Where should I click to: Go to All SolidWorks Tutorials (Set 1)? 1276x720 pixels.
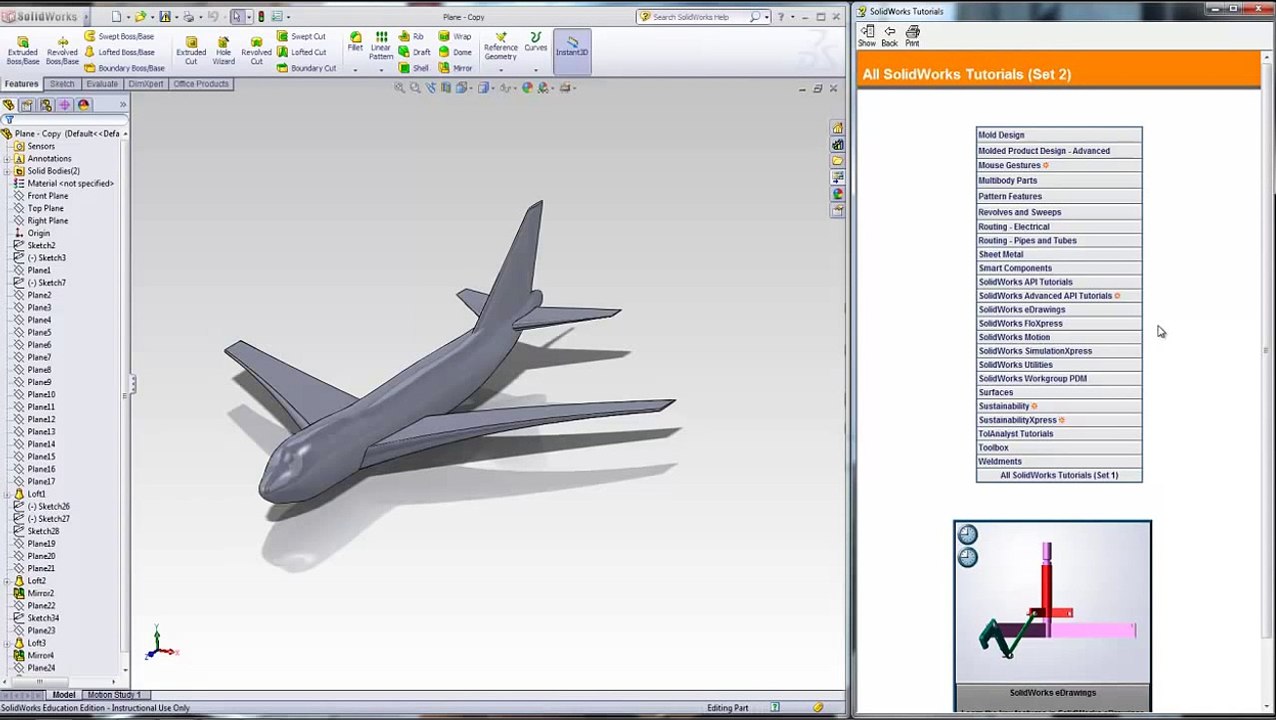pos(1059,475)
